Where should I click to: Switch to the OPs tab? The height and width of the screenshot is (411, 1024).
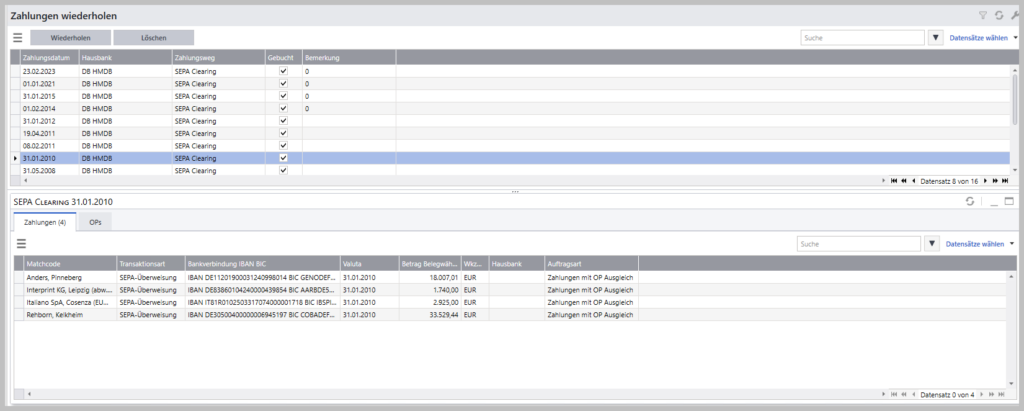click(95, 223)
